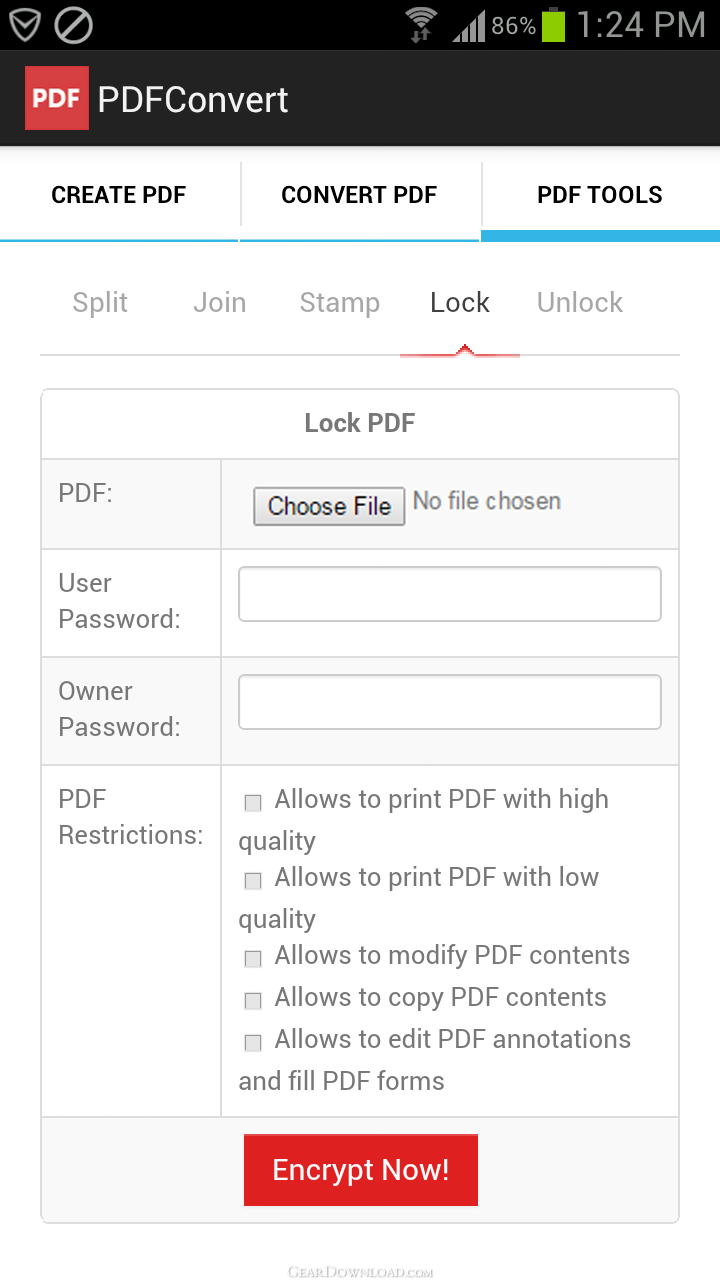Viewport: 720px width, 1280px height.
Task: Switch to the CREATE PDF tab
Action: point(119,195)
